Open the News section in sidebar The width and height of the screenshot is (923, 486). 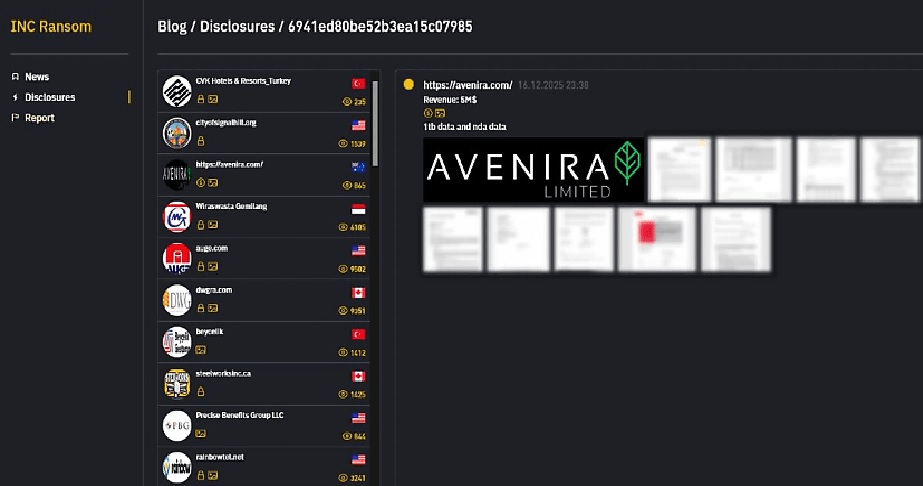click(x=37, y=77)
